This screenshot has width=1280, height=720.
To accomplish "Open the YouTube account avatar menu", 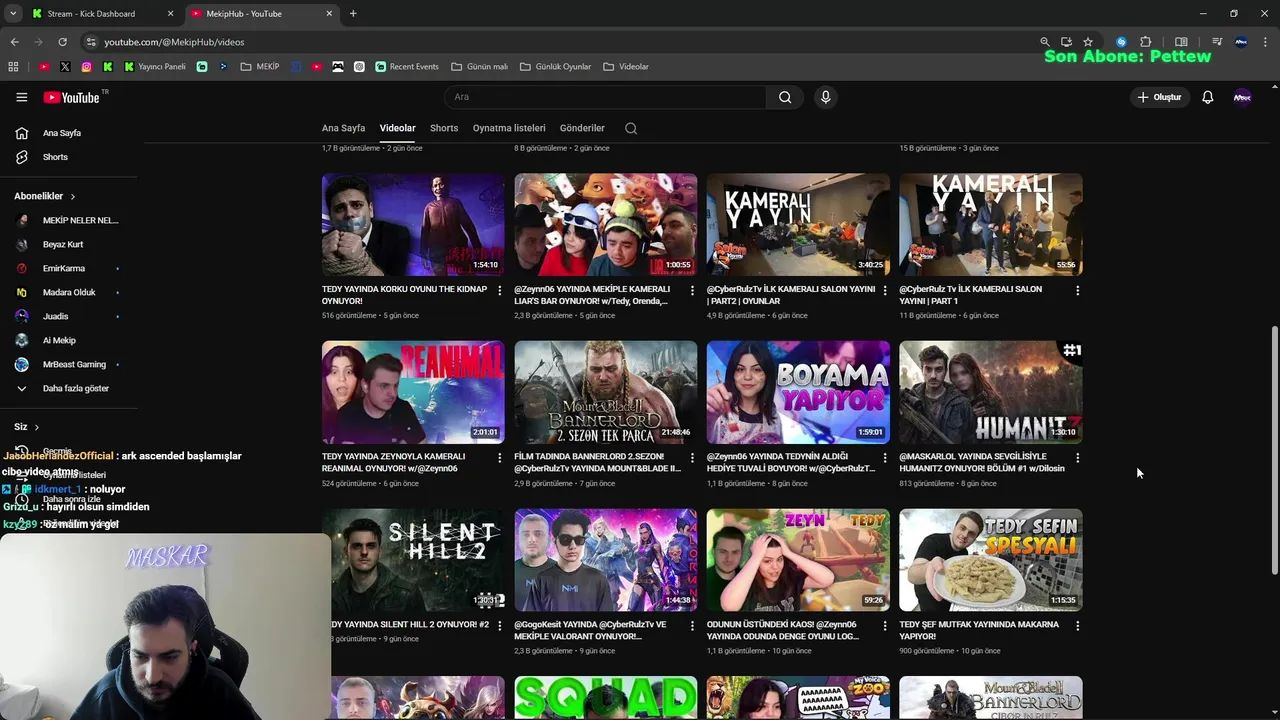I will point(1242,97).
